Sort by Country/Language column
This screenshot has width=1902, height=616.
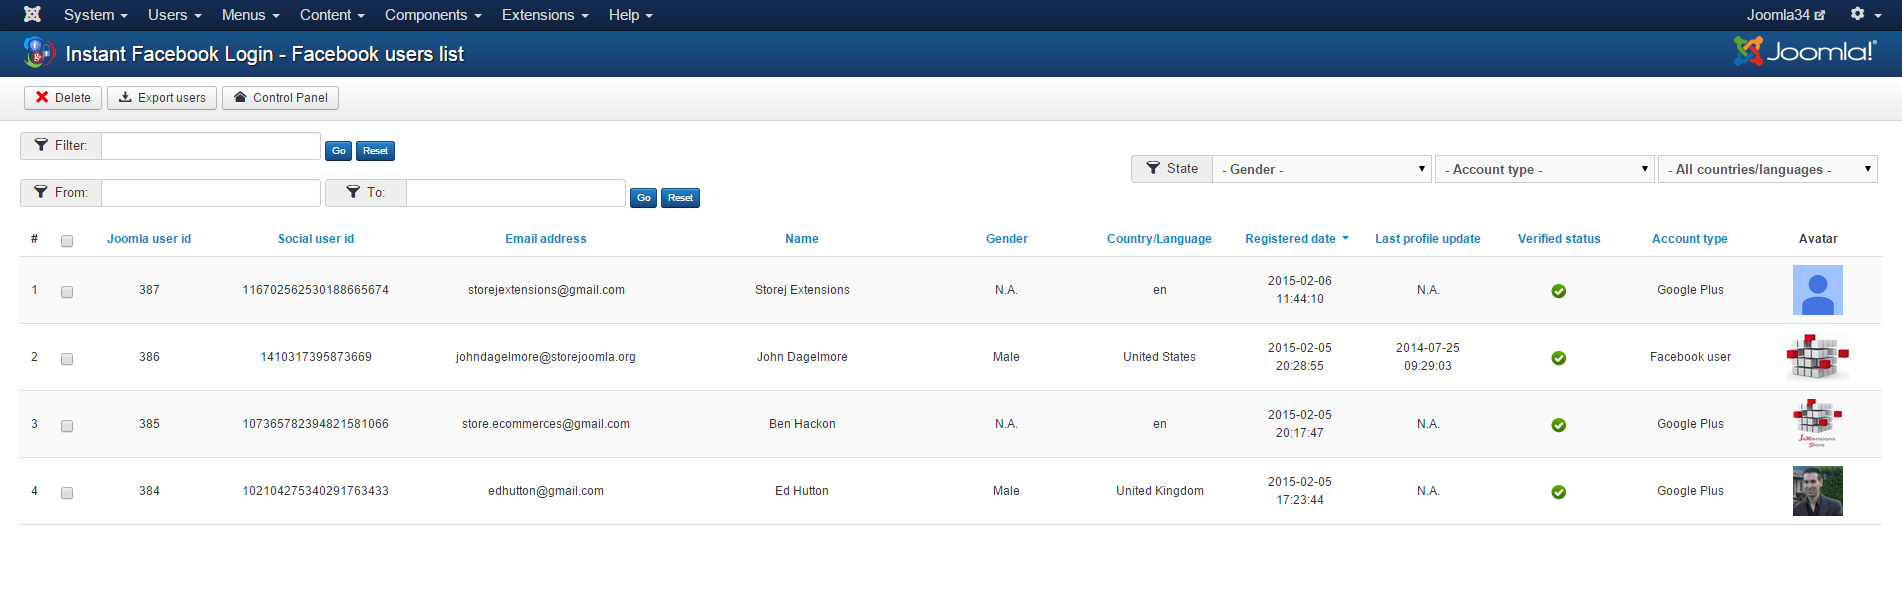pyautogui.click(x=1159, y=239)
